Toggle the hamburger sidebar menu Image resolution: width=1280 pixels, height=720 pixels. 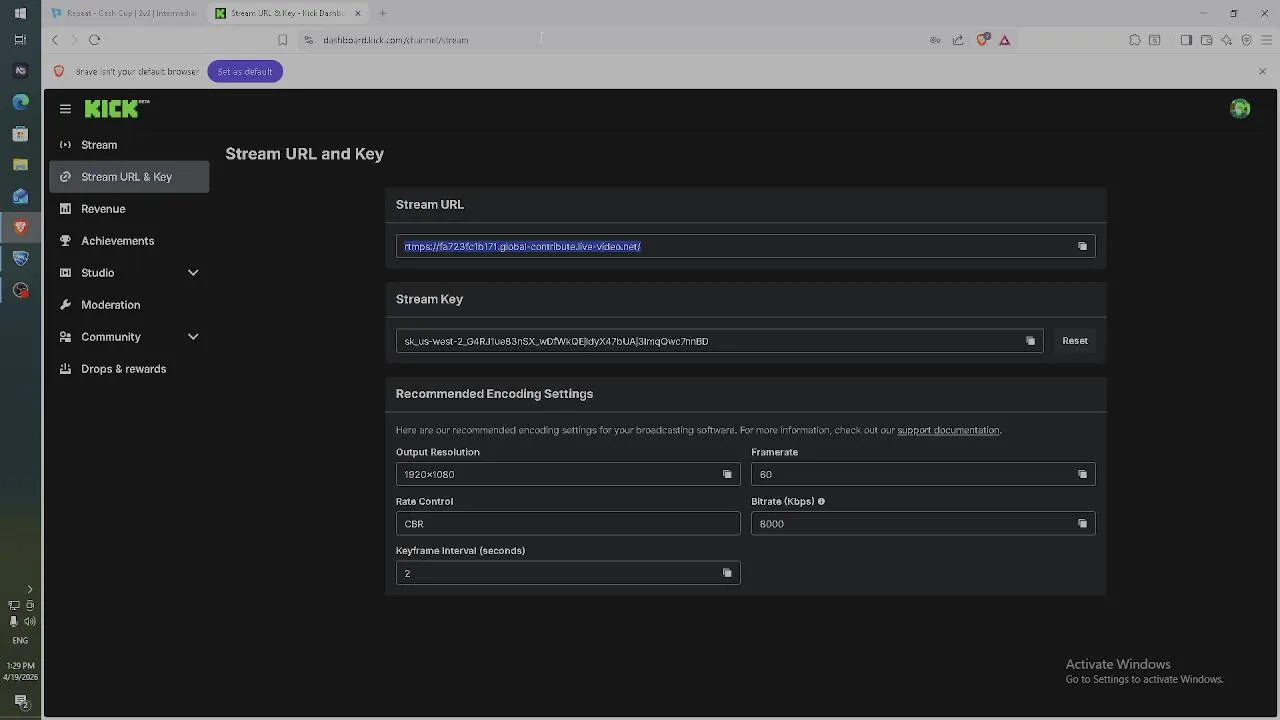pyautogui.click(x=65, y=109)
